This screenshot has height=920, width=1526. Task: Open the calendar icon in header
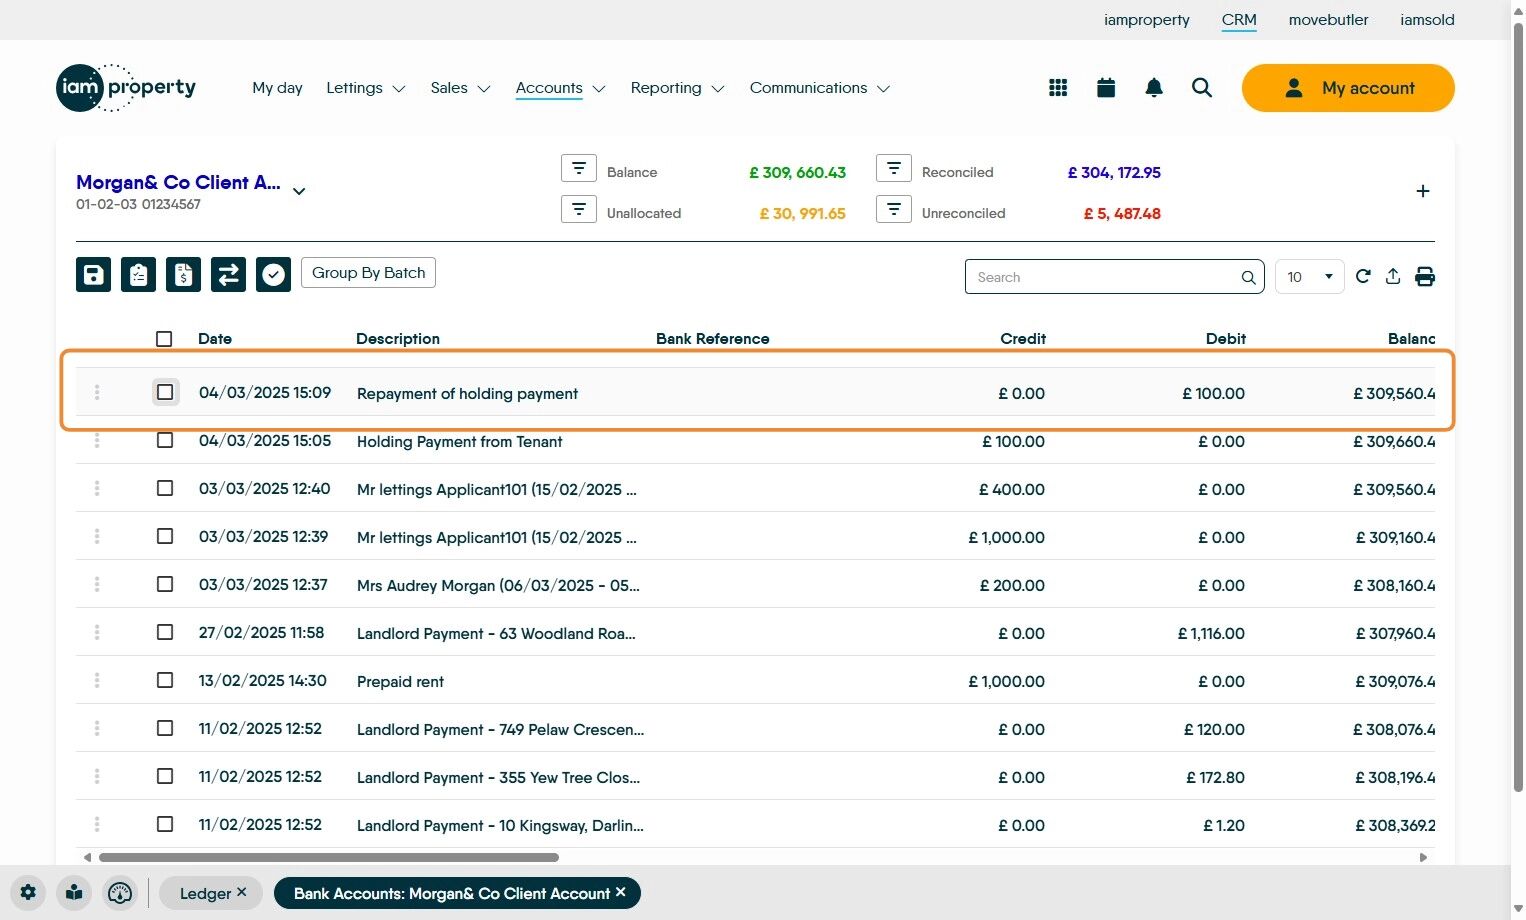pos(1106,88)
